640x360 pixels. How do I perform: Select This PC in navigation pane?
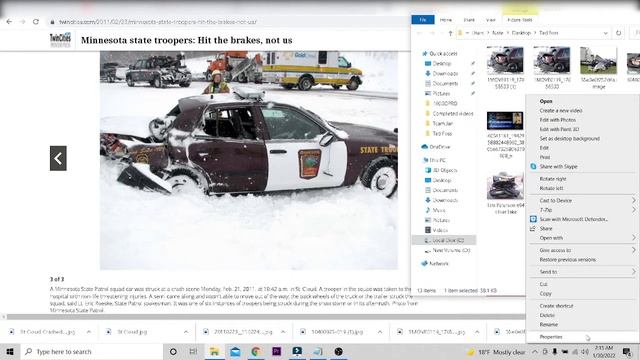coord(438,160)
